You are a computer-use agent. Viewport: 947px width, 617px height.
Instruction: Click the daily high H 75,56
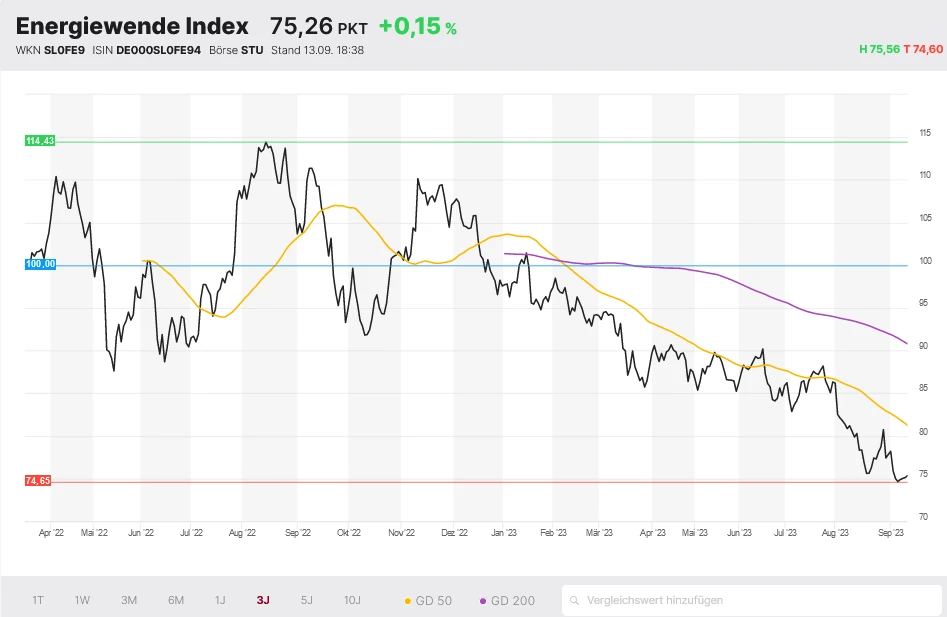tap(878, 49)
